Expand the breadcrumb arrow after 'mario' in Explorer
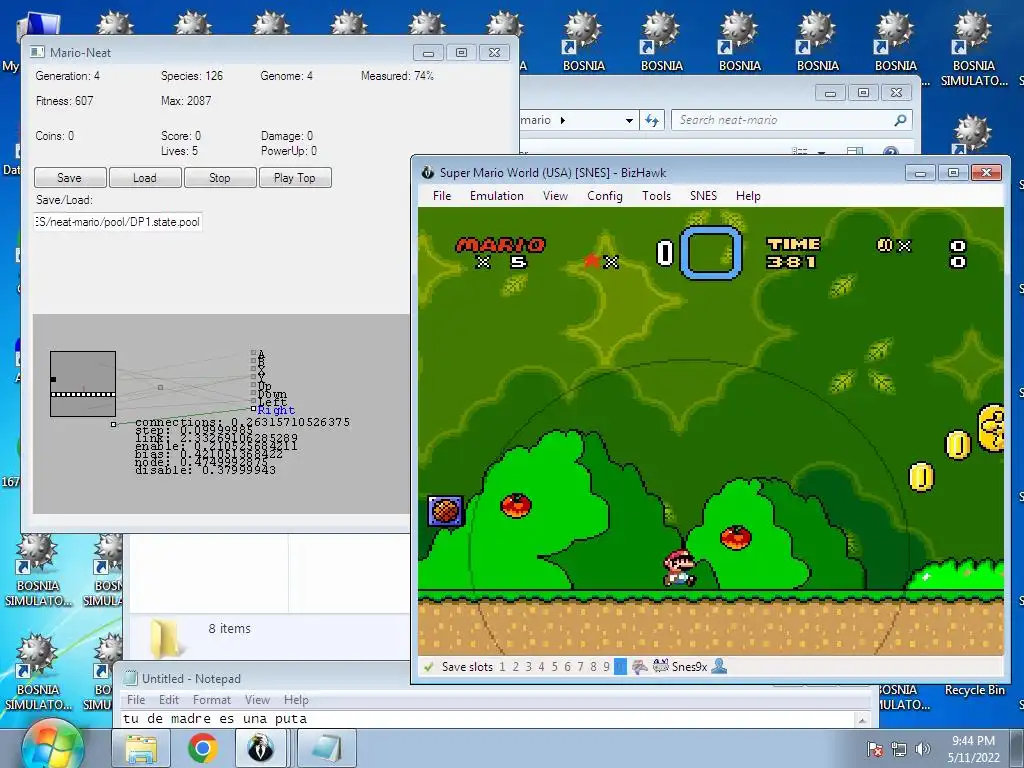 563,120
